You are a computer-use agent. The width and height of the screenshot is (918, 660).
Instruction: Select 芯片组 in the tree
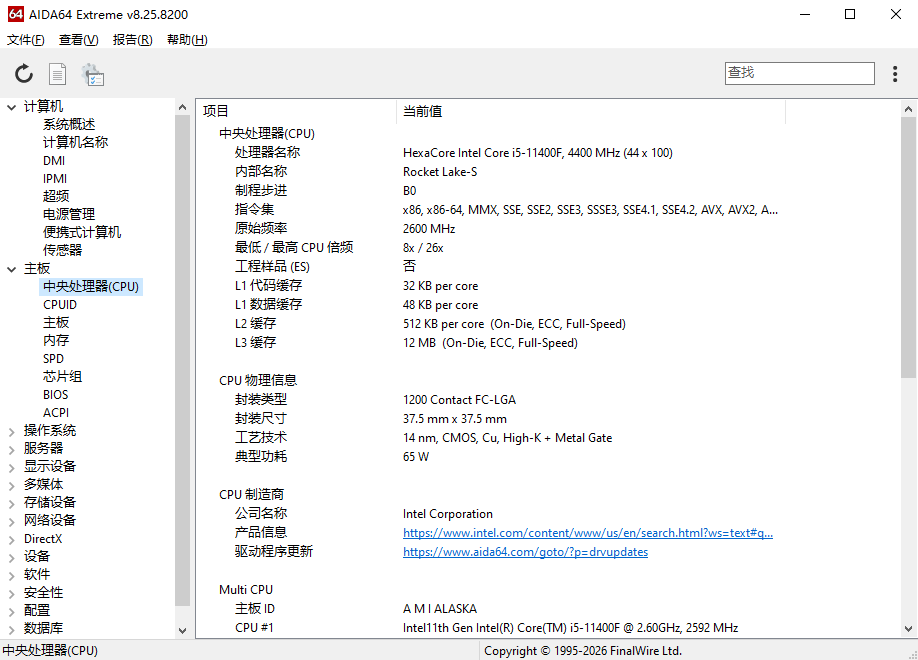(x=63, y=377)
